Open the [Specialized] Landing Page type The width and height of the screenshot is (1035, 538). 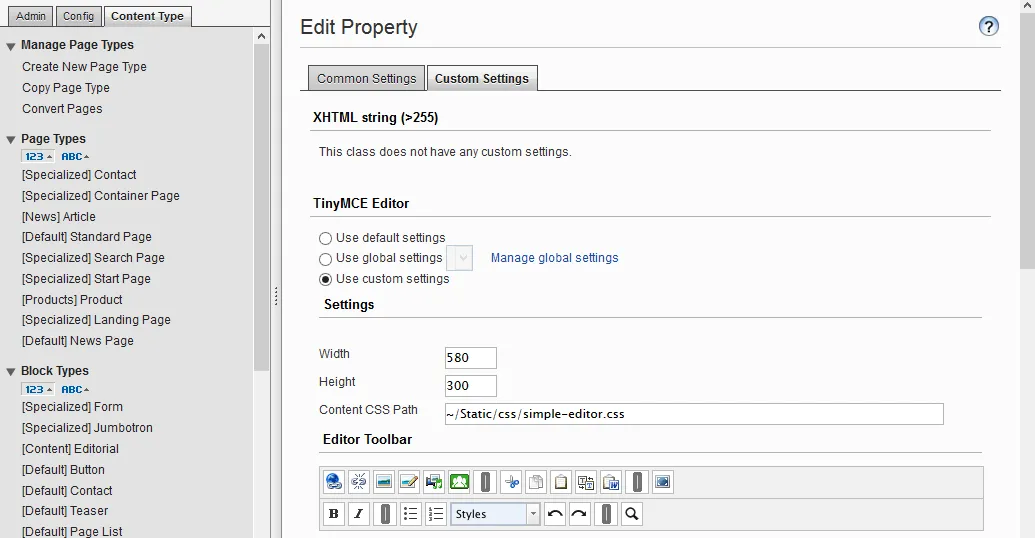(x=96, y=320)
